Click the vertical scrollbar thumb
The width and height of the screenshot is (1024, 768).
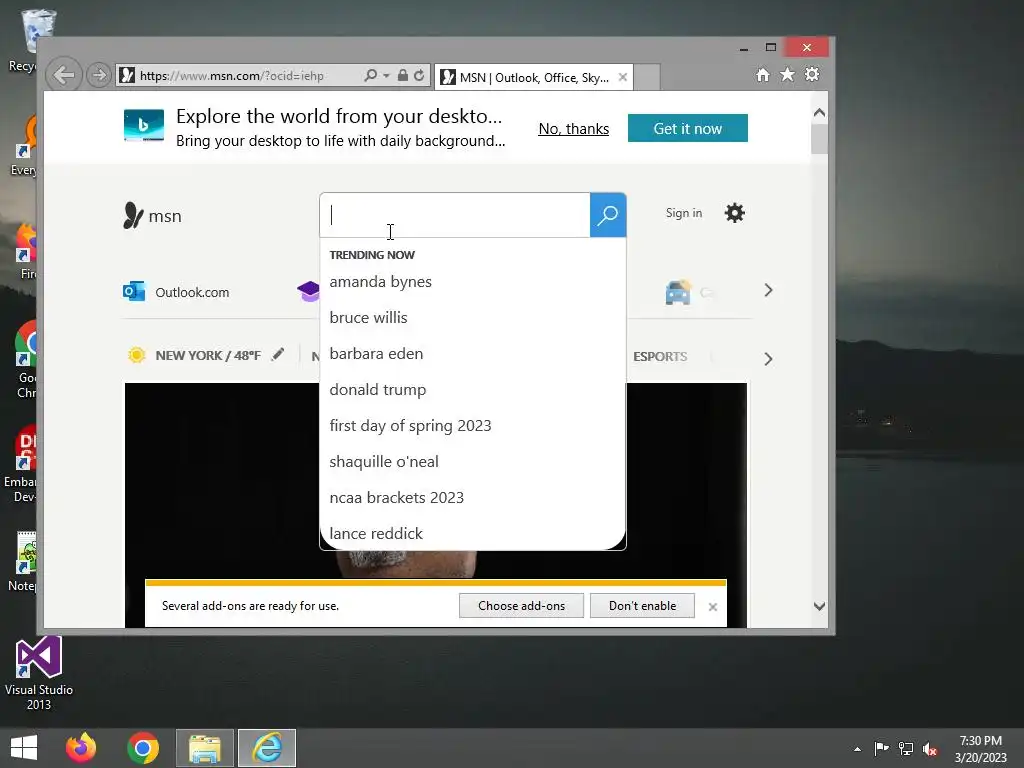pyautogui.click(x=819, y=138)
